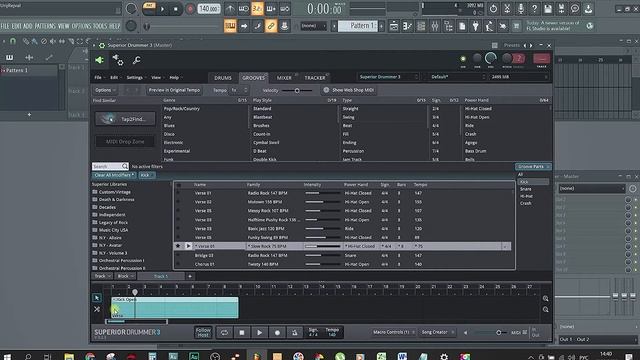This screenshot has width=640, height=360.
Task: Click the Clear All Modifiers button
Action: tap(114, 175)
